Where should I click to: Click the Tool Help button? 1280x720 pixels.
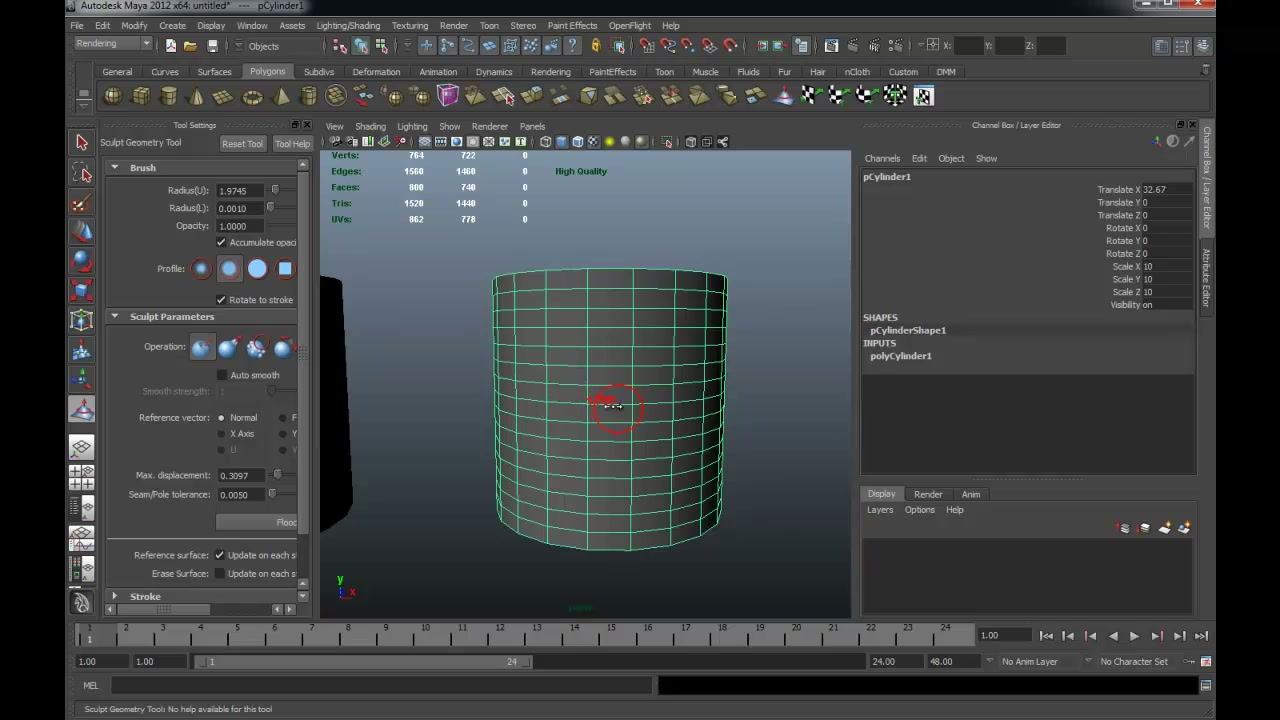(x=293, y=143)
